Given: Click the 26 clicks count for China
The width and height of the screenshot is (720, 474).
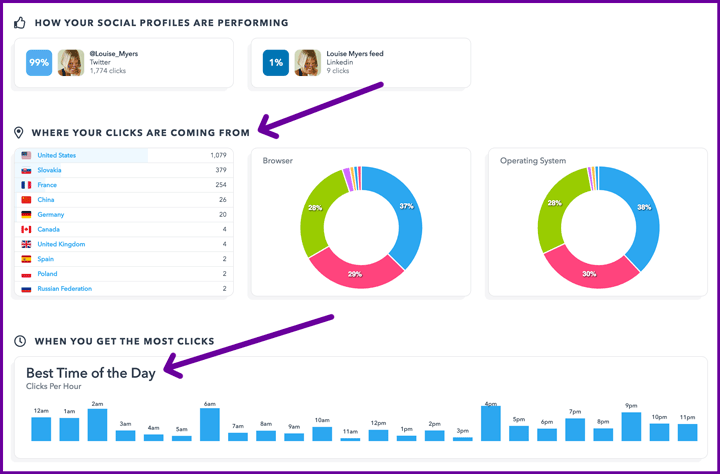Looking at the screenshot, I should coord(223,200).
